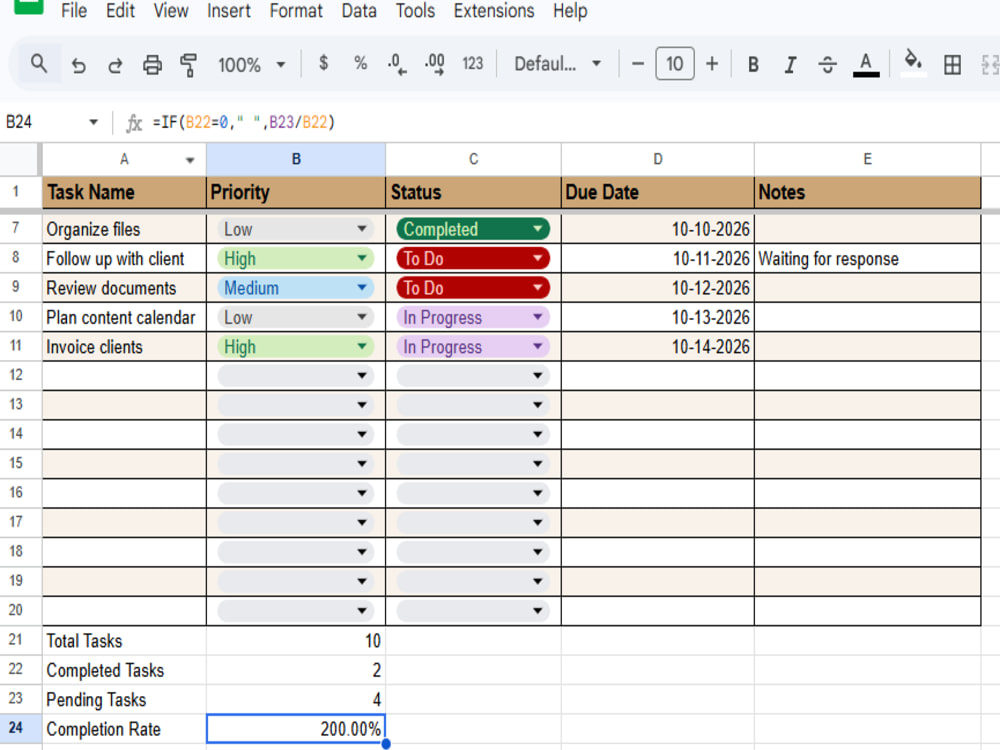Open the name box dropdown arrow
The height and width of the screenshot is (750, 1000).
click(93, 122)
